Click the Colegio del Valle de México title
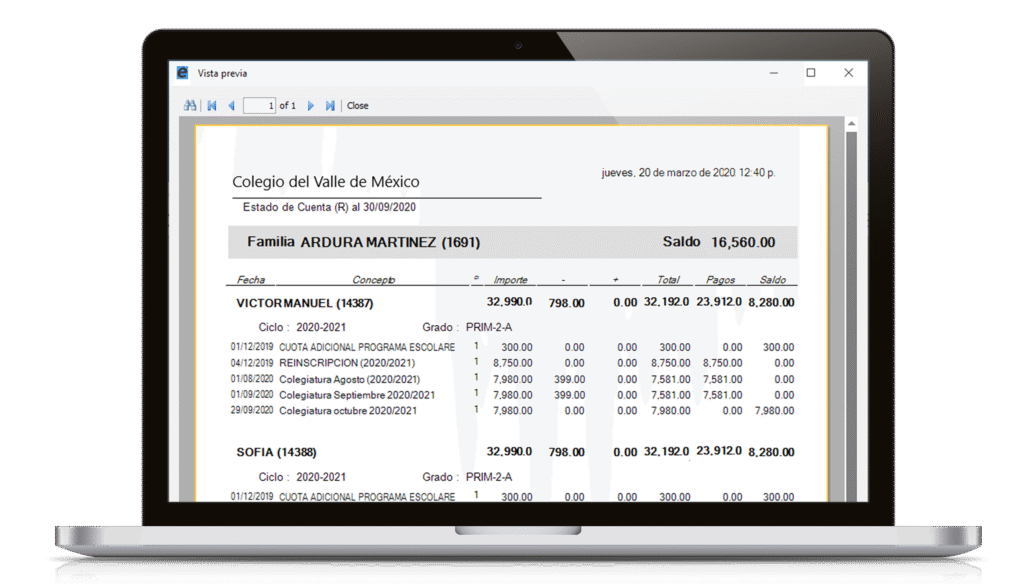Viewport: 1024px width, 584px height. pyautogui.click(x=326, y=182)
